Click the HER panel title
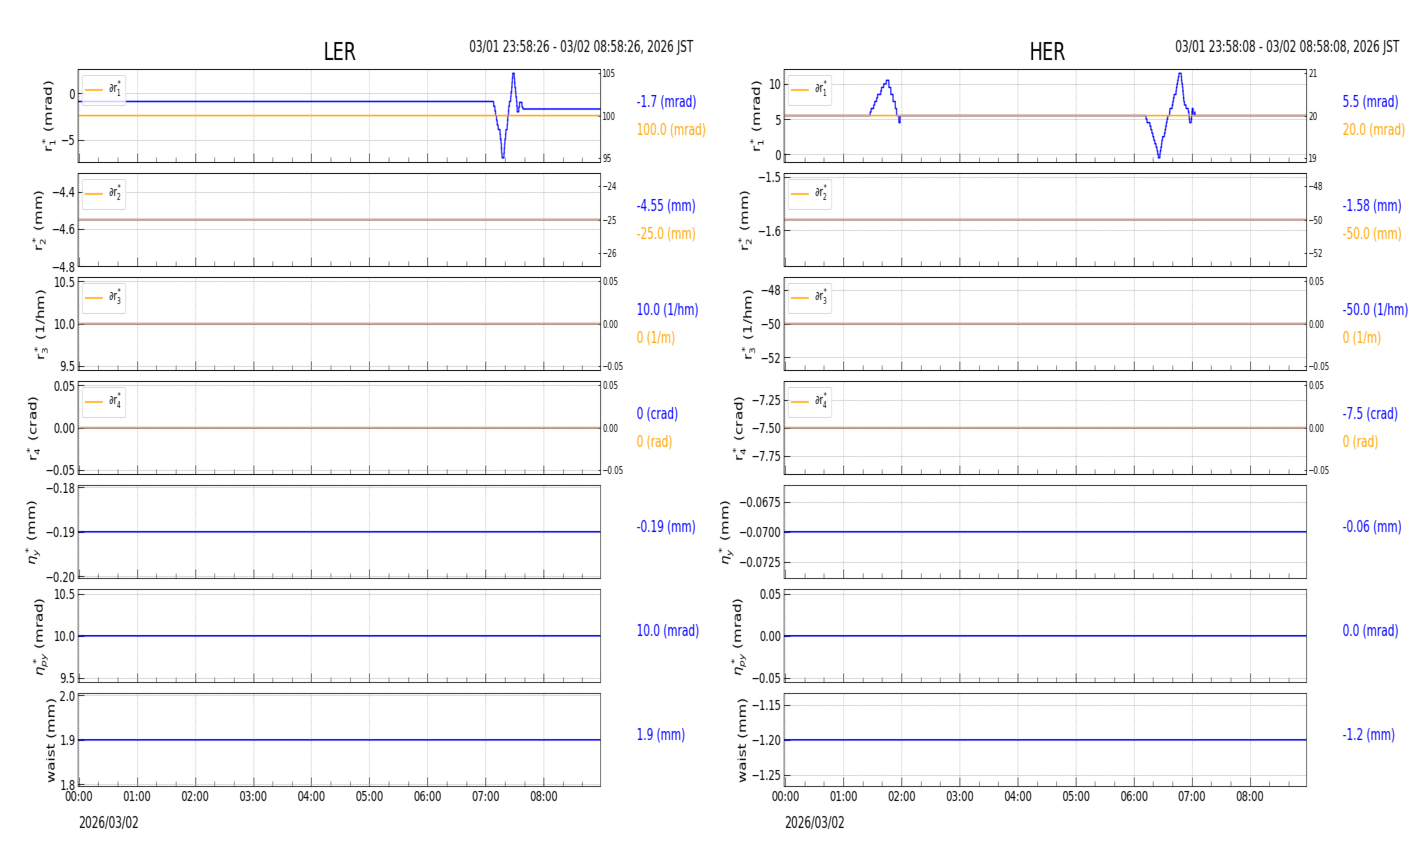Viewport: 1412px width, 864px height. (x=1047, y=52)
